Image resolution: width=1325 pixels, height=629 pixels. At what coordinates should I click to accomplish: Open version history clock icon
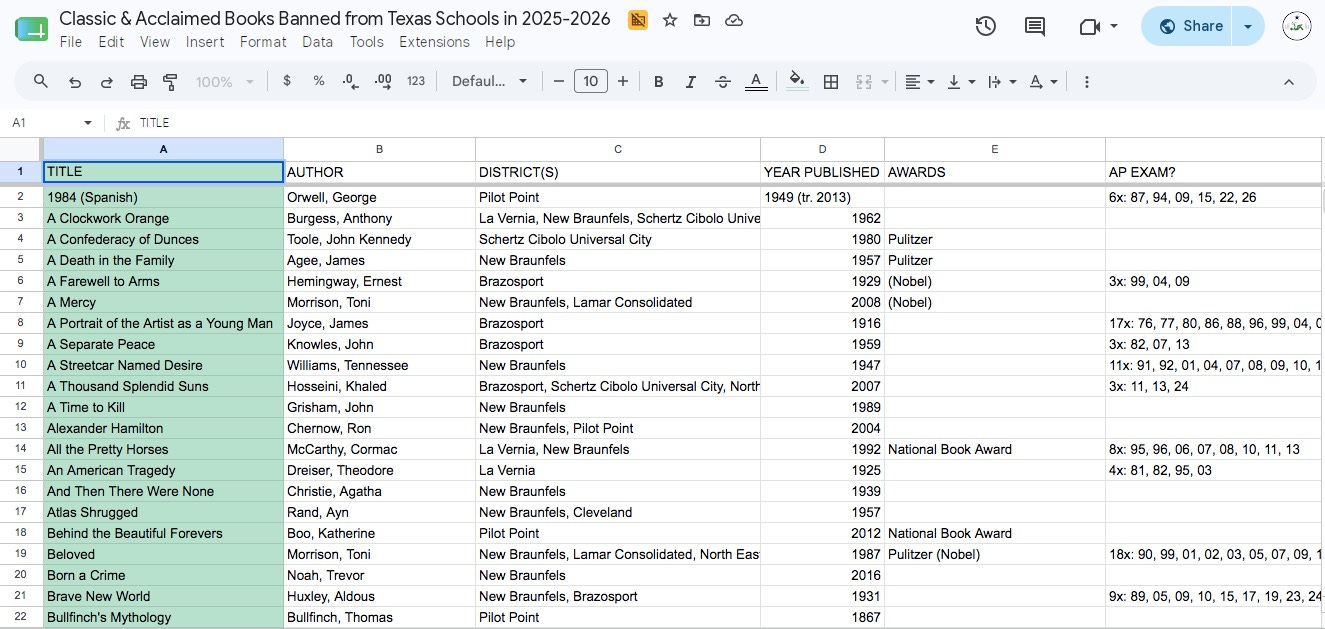click(986, 27)
